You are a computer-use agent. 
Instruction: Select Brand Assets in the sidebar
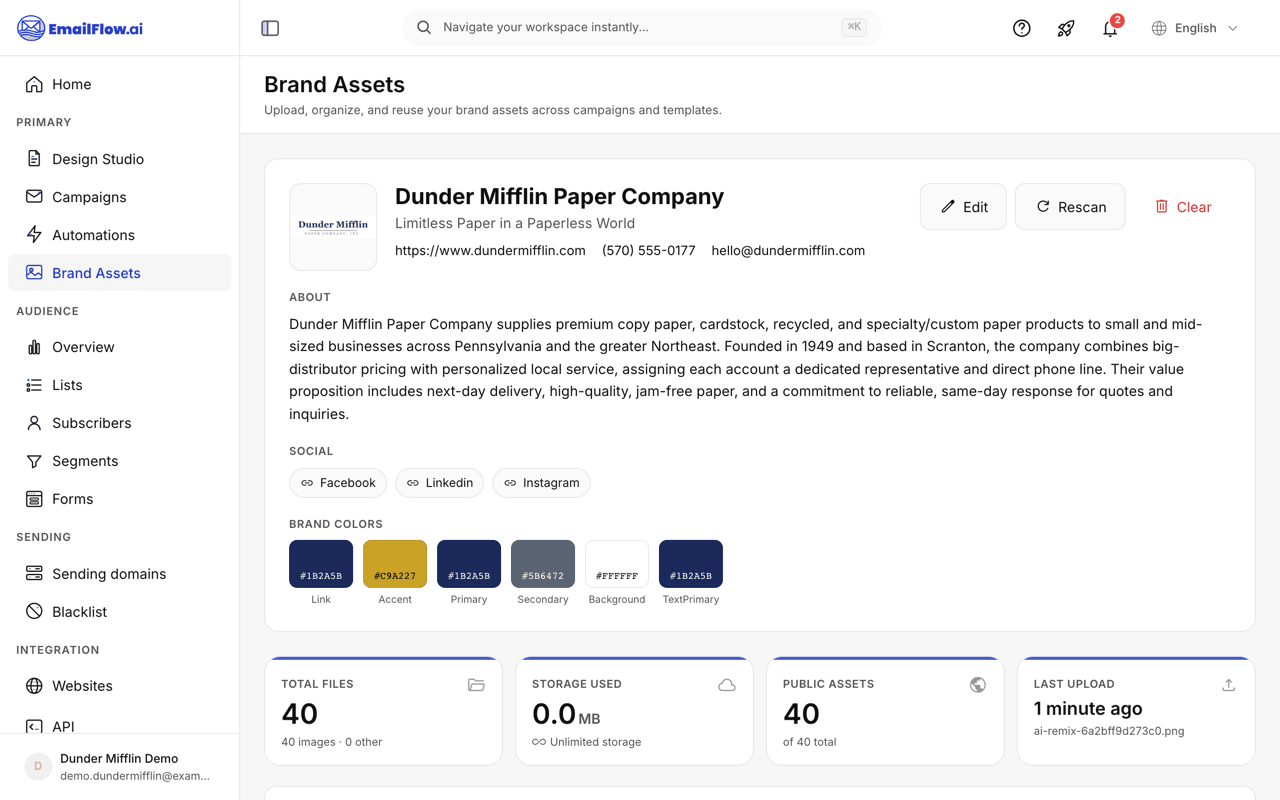120,273
